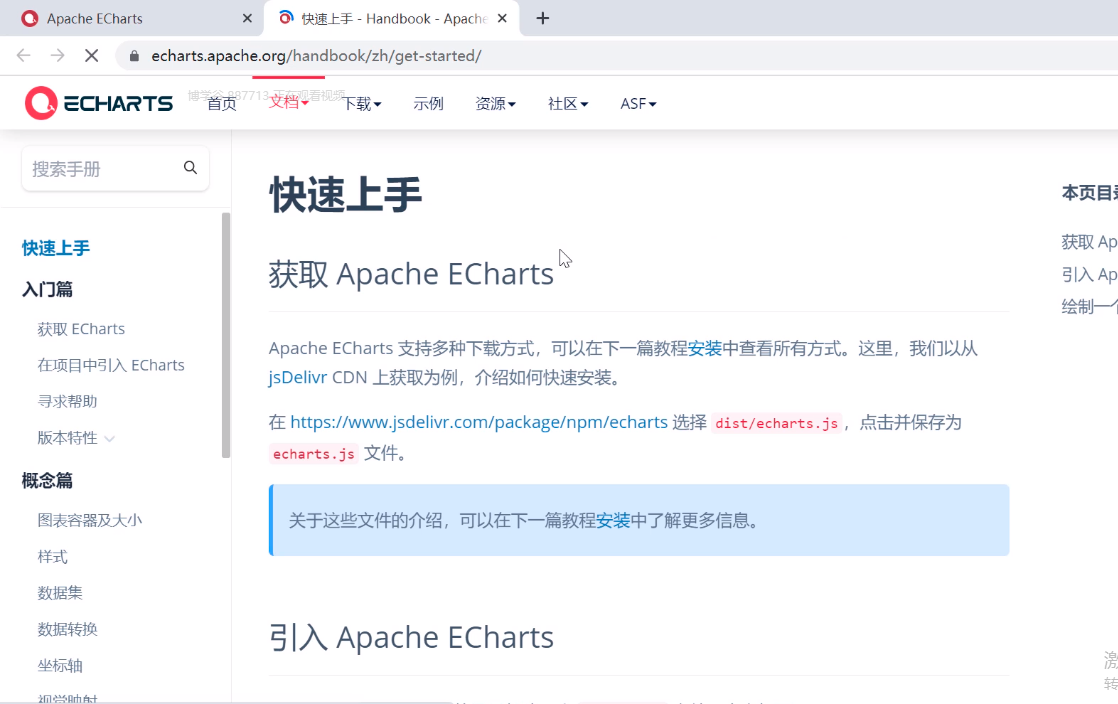Click the browser back arrow
Viewport: 1118px width, 704px height.
coord(24,56)
